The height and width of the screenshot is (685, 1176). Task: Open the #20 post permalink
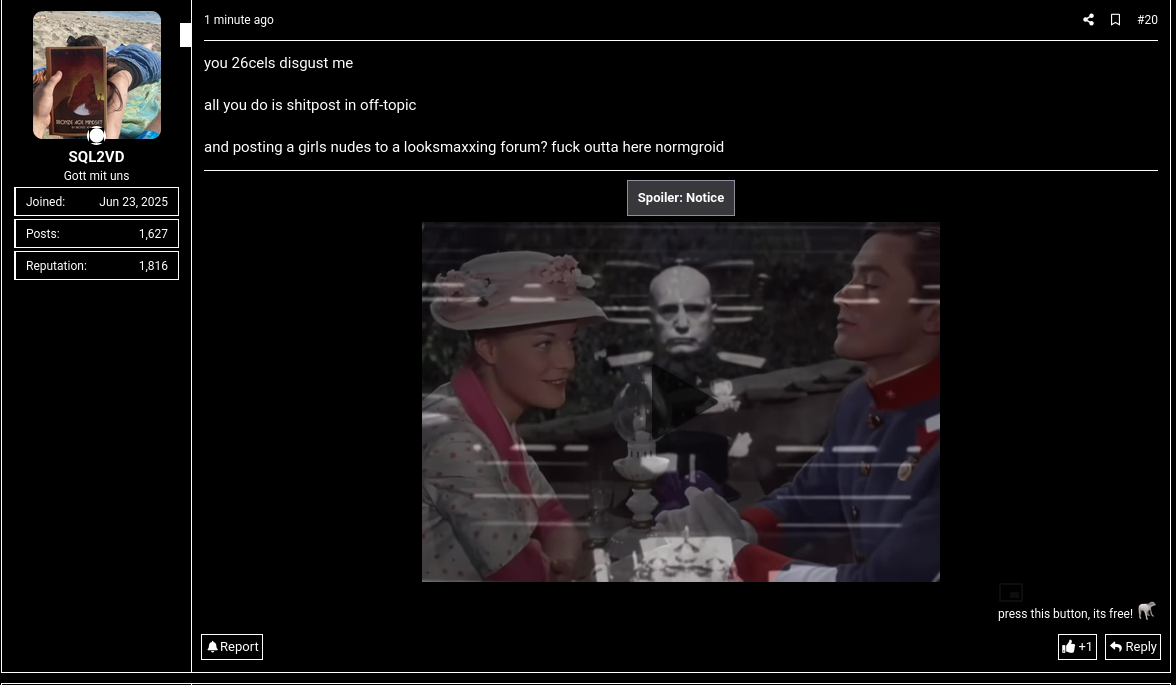(x=1147, y=20)
